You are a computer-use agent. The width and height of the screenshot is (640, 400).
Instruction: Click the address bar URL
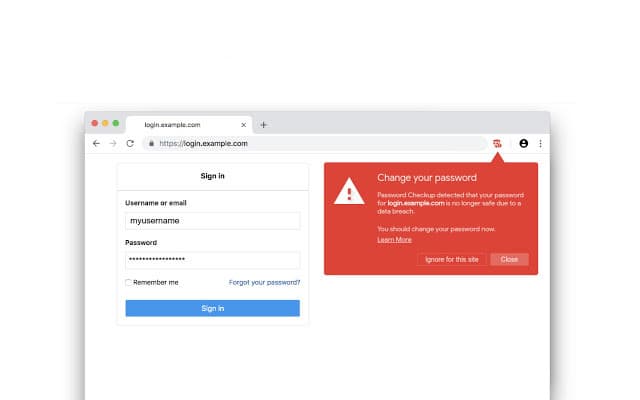tap(204, 143)
